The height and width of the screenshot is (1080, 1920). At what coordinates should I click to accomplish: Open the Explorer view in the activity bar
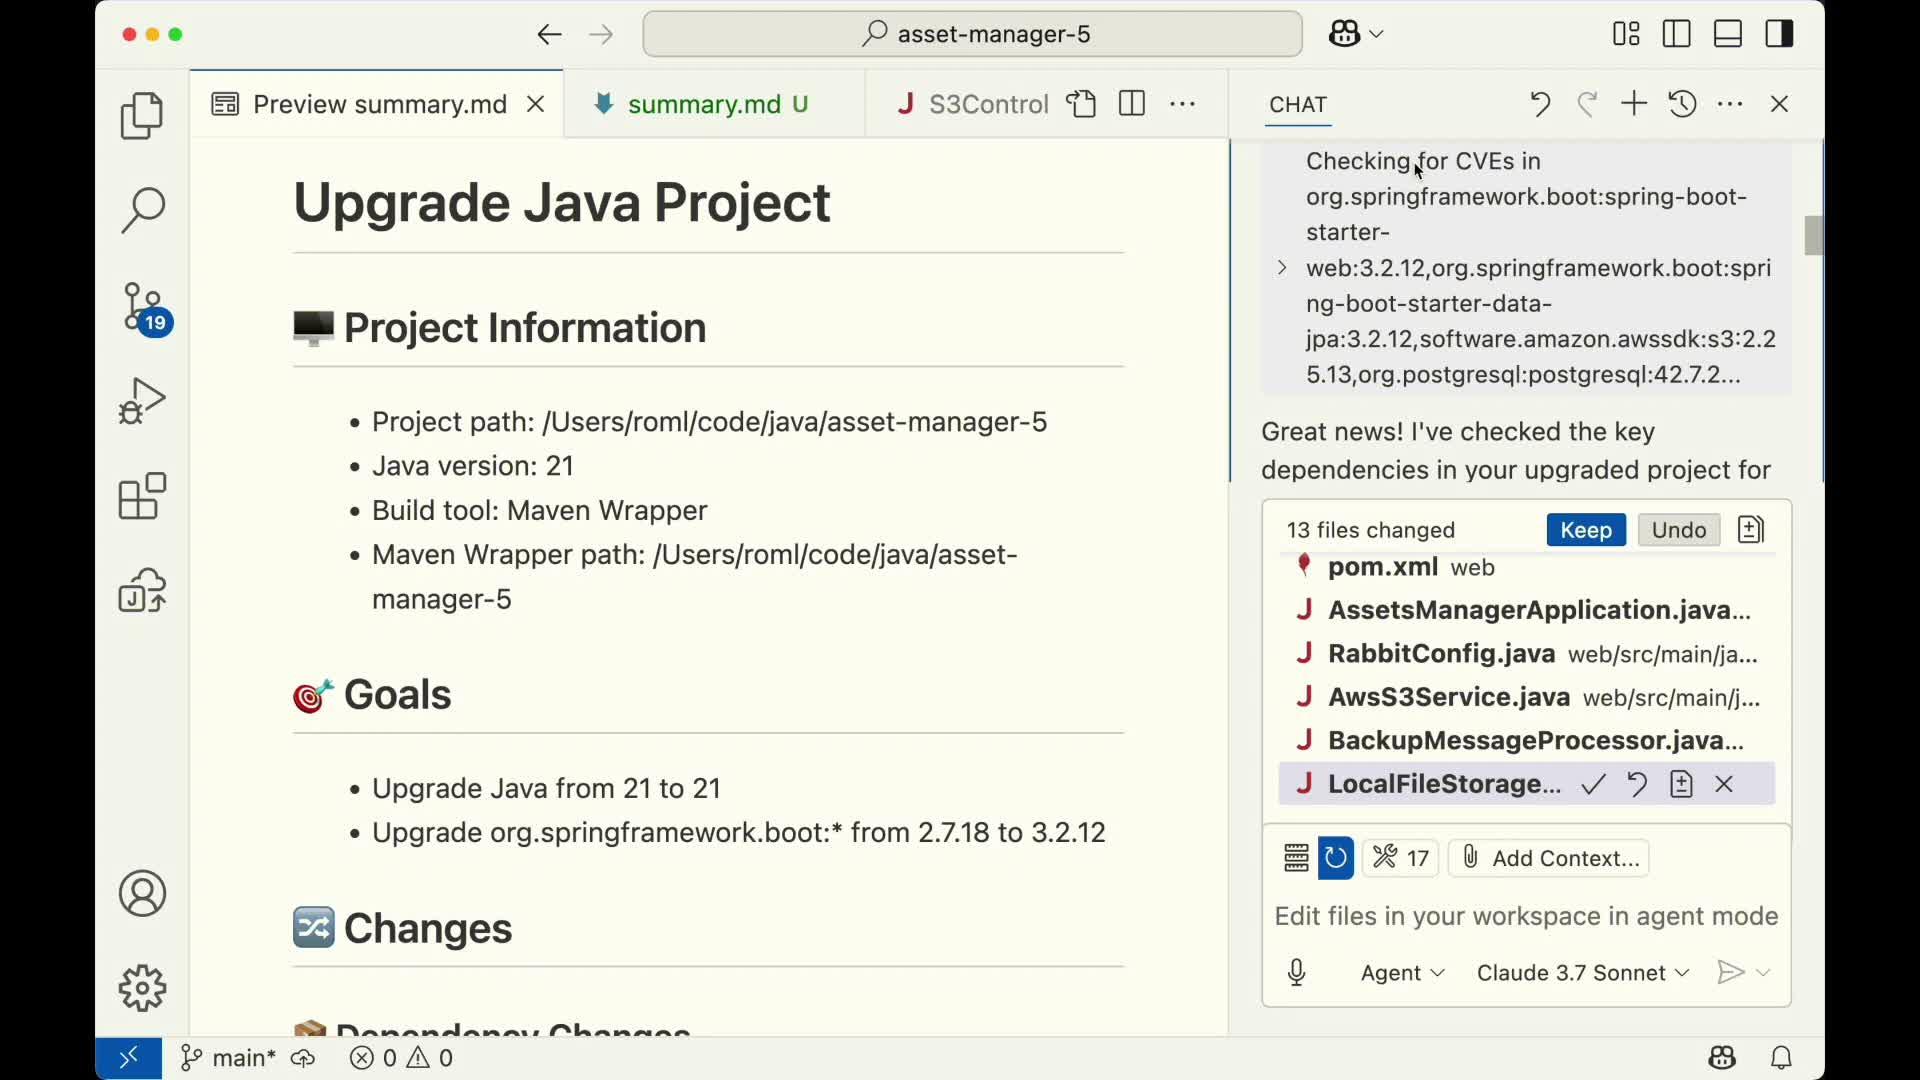pos(141,116)
